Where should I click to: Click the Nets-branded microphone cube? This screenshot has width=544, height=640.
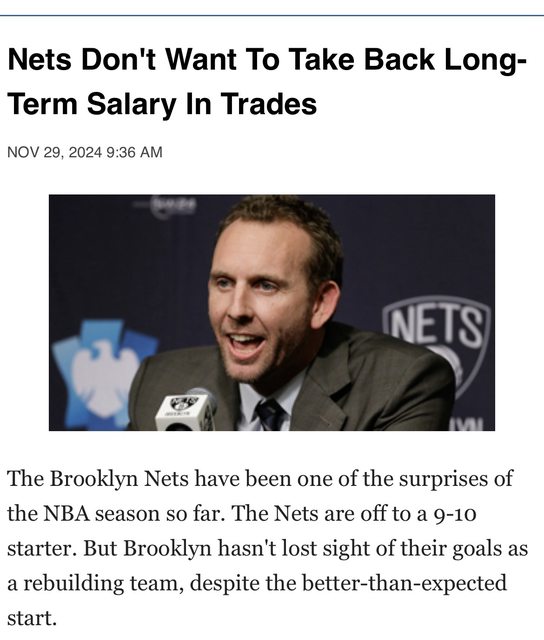click(x=186, y=411)
